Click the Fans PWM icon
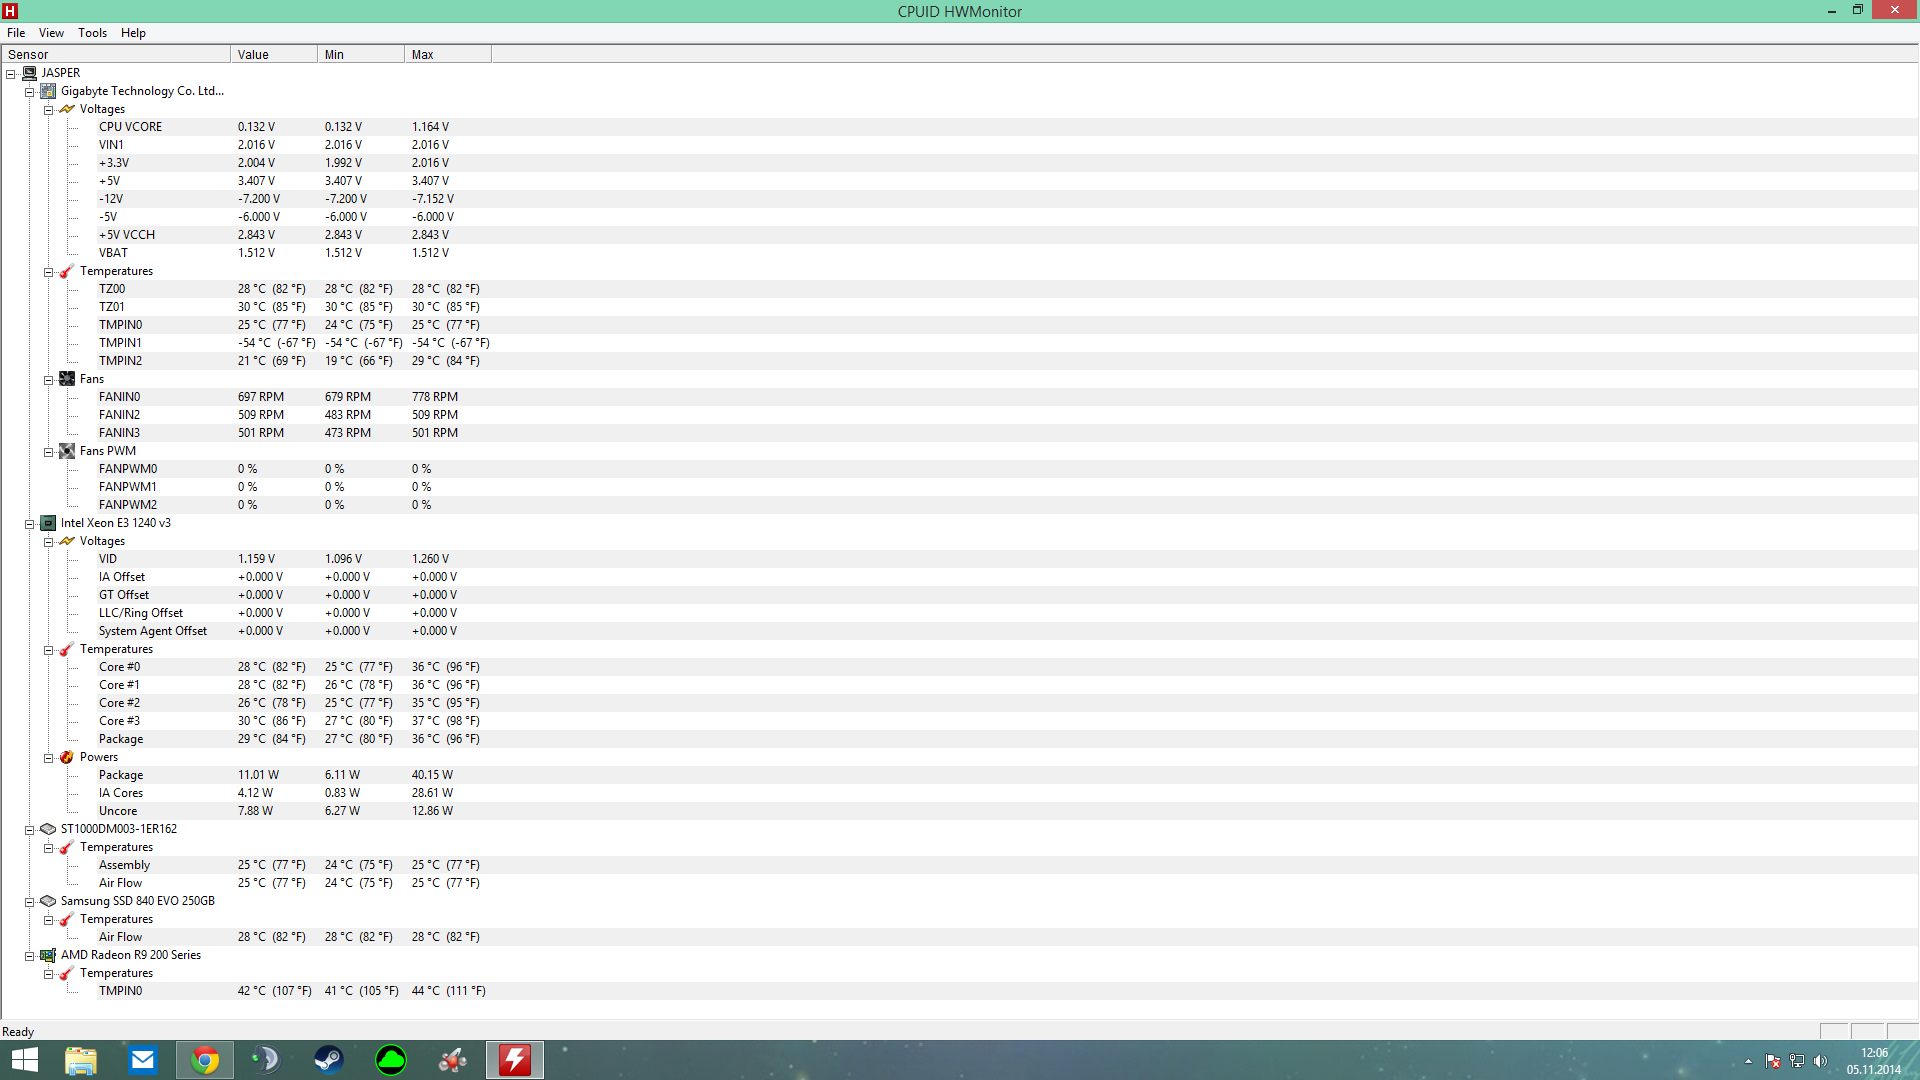Screen dimensions: 1920x1080 67,451
